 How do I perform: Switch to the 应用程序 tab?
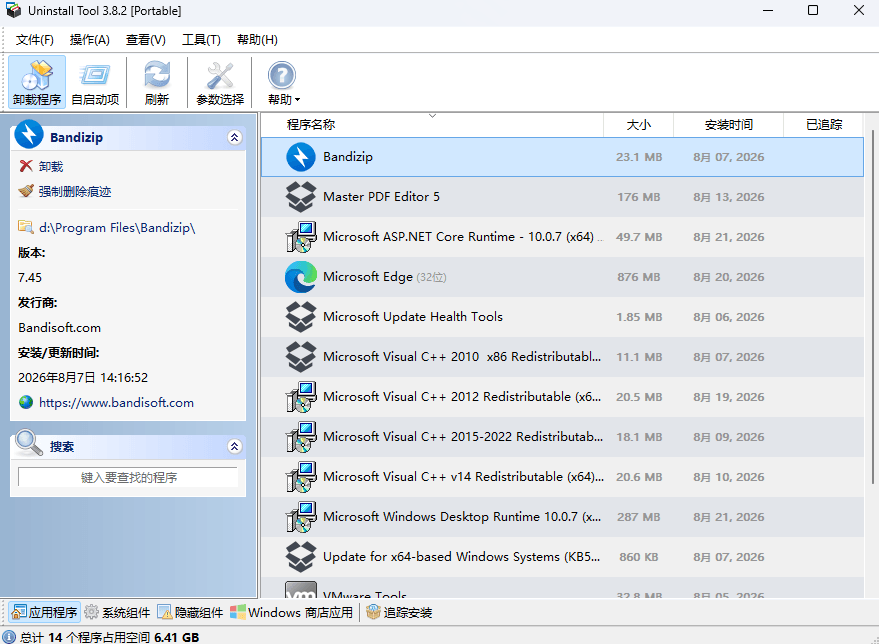point(45,613)
